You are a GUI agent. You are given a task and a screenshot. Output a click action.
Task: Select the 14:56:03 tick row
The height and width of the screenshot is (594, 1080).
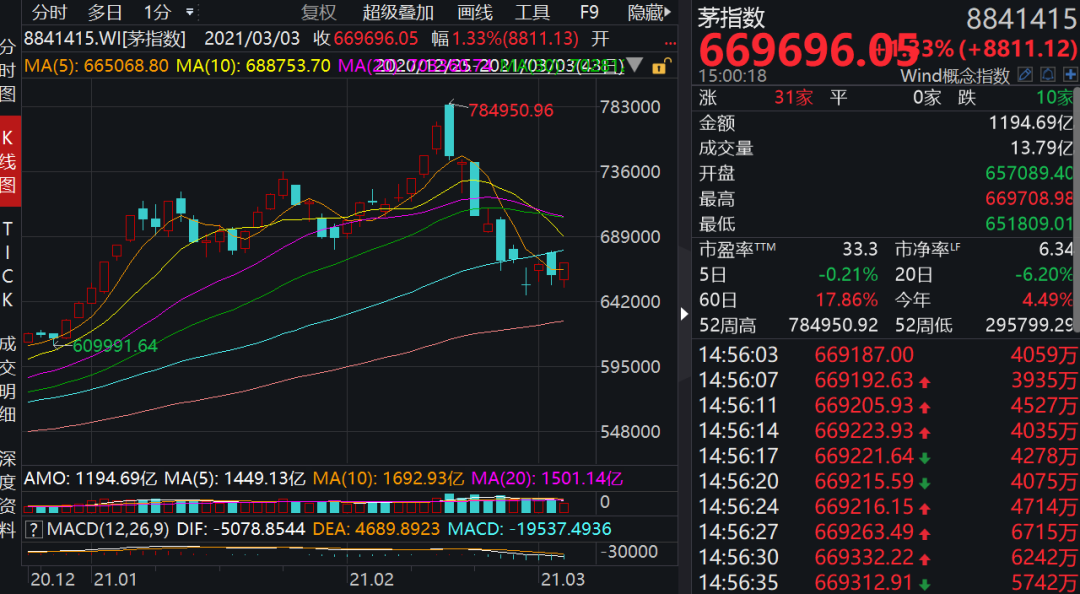point(886,356)
